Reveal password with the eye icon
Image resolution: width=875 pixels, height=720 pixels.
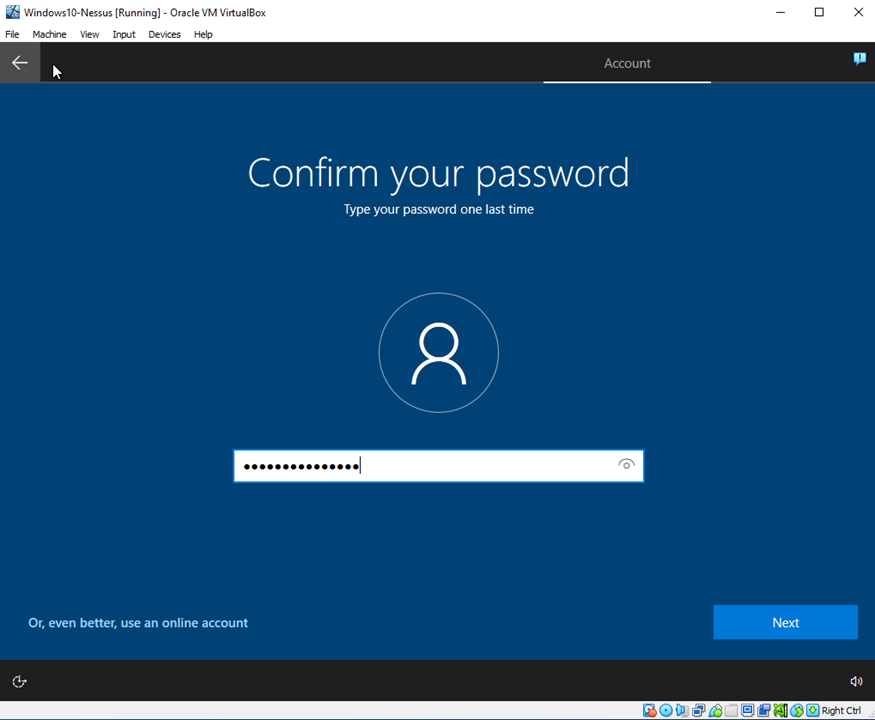626,465
